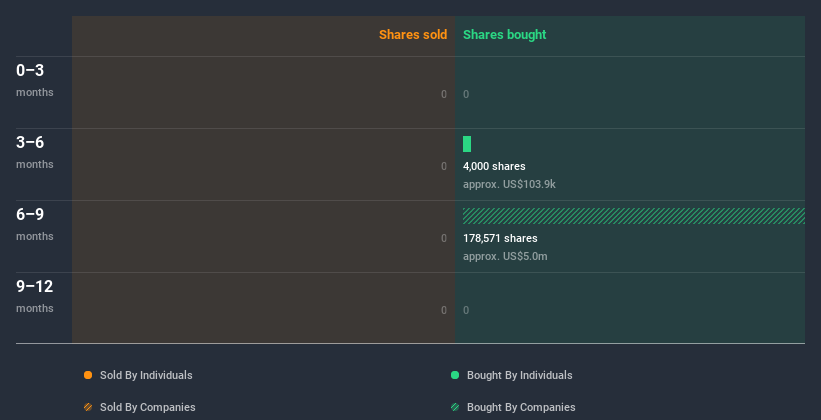Click the 4,000 shares value text
Image resolution: width=821 pixels, height=420 pixels.
[494, 167]
